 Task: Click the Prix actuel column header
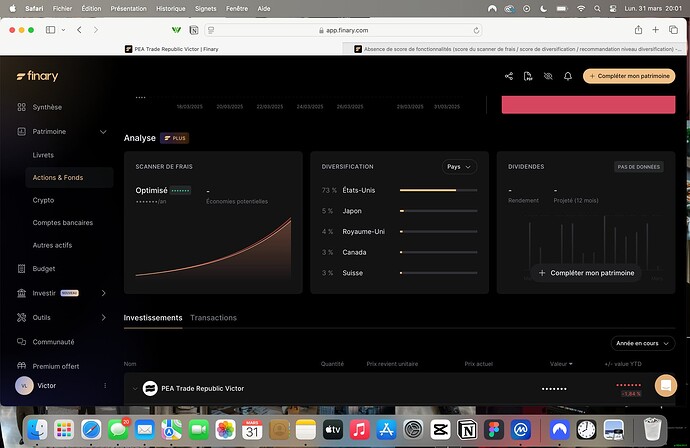(479, 364)
